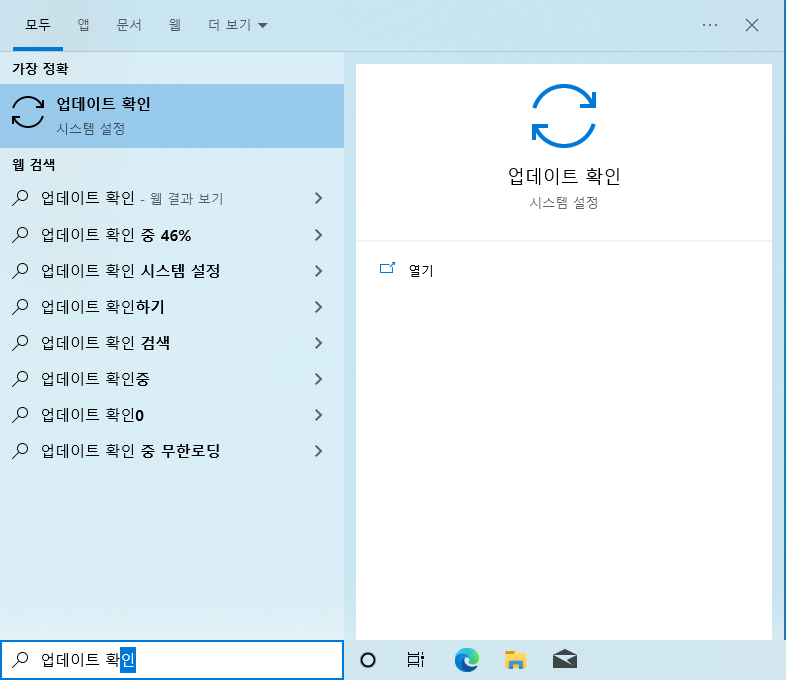The width and height of the screenshot is (786, 680).
Task: Select 업데이트 확인 - 웹 결과 보기 suggestion
Action: pyautogui.click(x=172, y=198)
